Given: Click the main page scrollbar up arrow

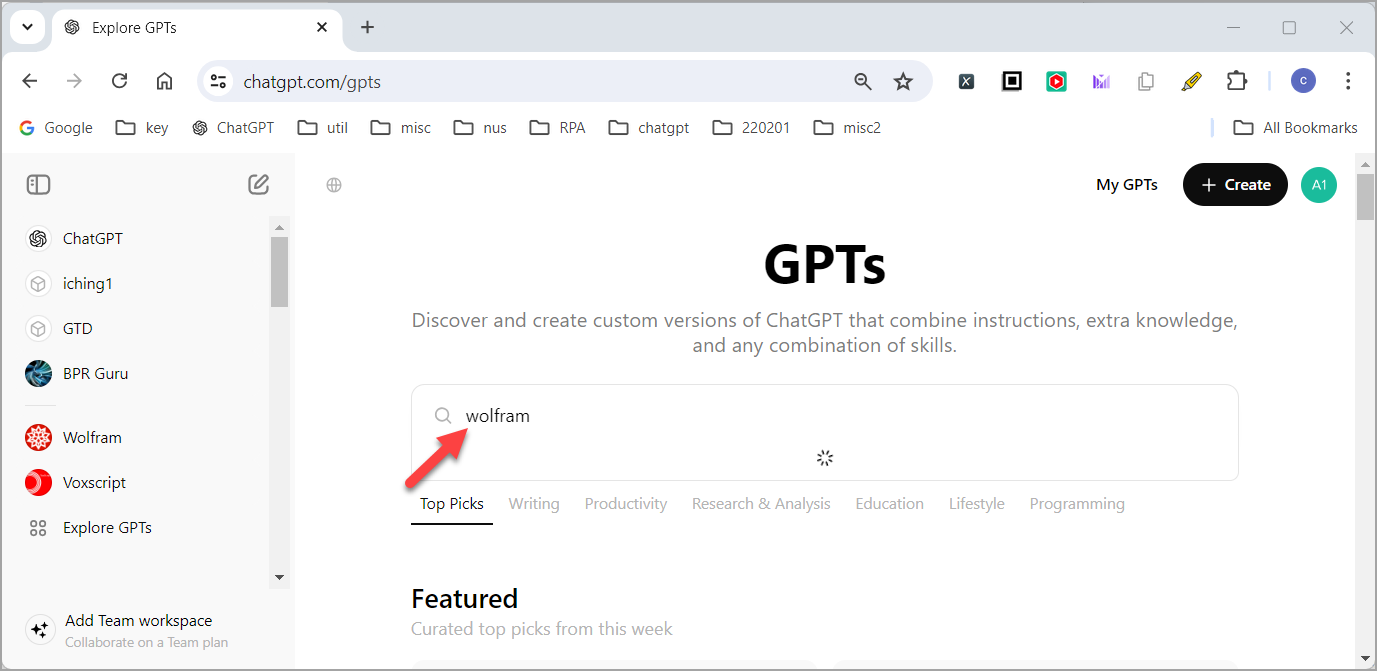Looking at the screenshot, I should click(x=1365, y=163).
